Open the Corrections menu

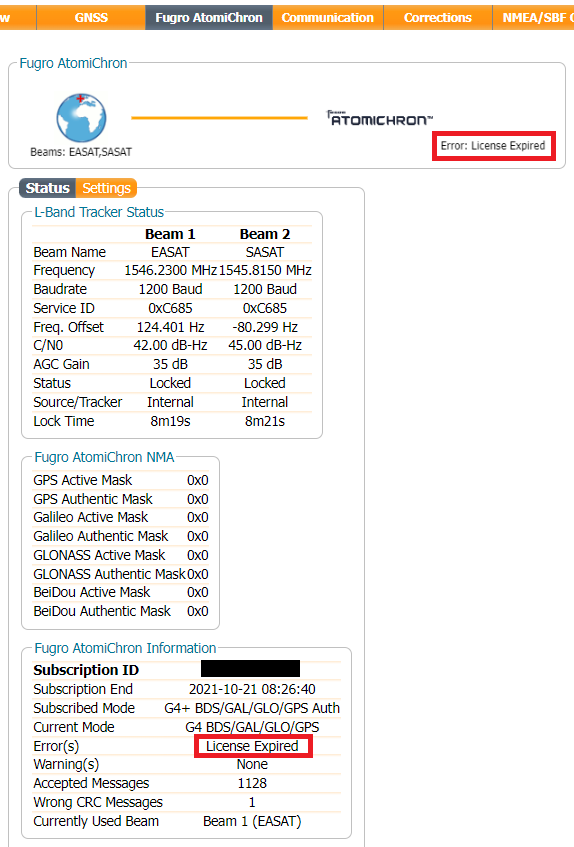coord(438,17)
